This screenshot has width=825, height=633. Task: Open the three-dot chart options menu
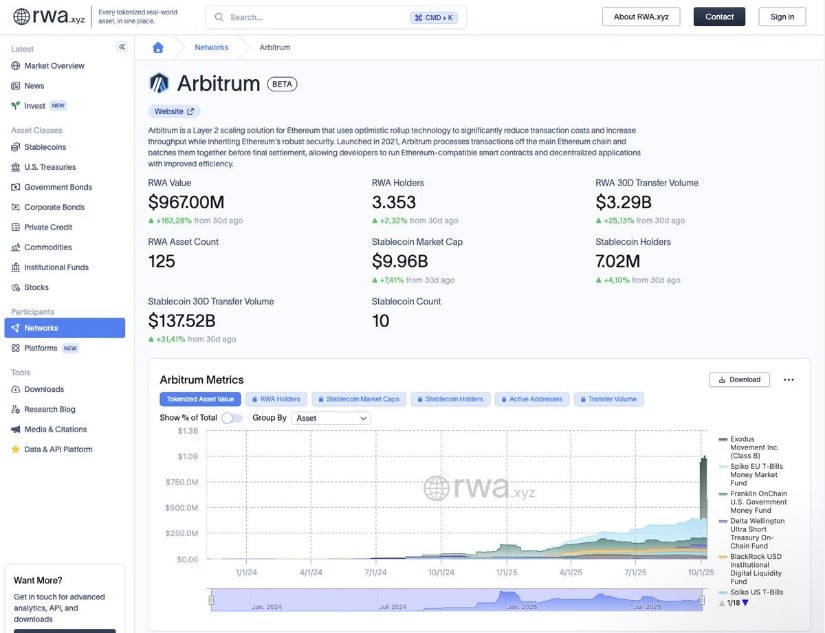point(789,380)
